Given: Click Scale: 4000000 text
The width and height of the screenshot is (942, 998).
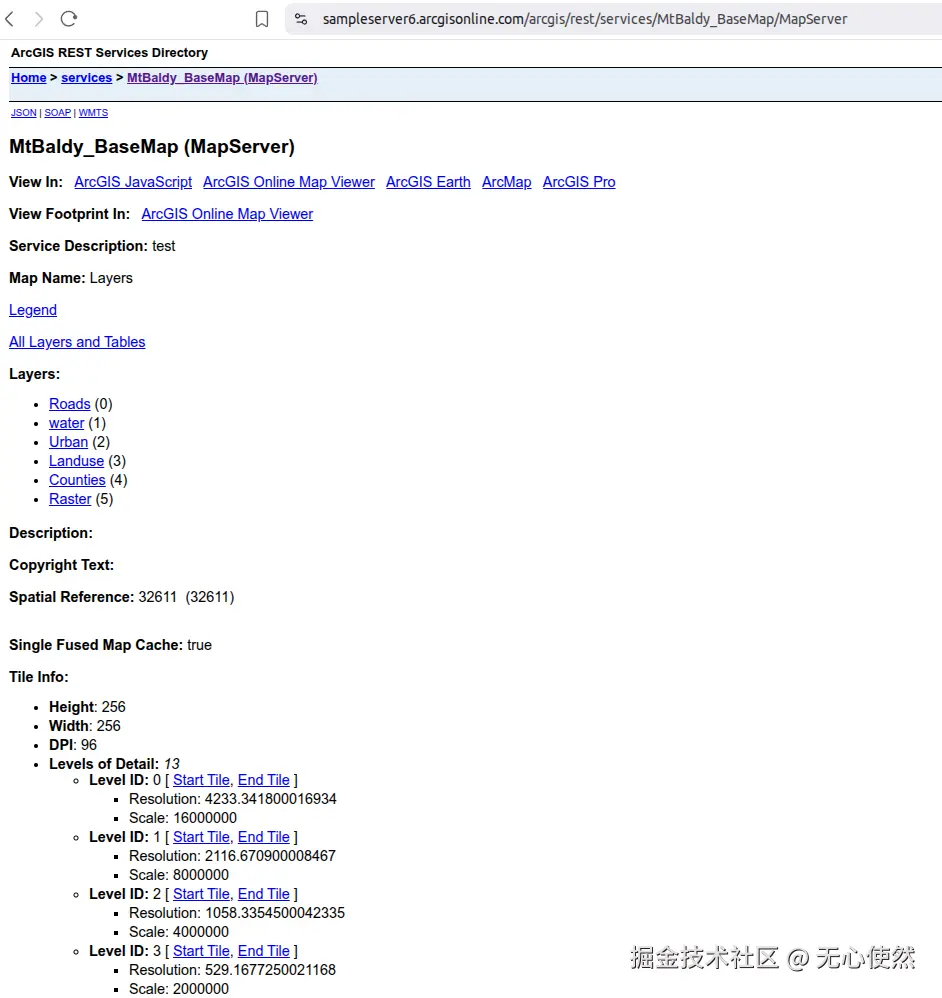Looking at the screenshot, I should [179, 932].
